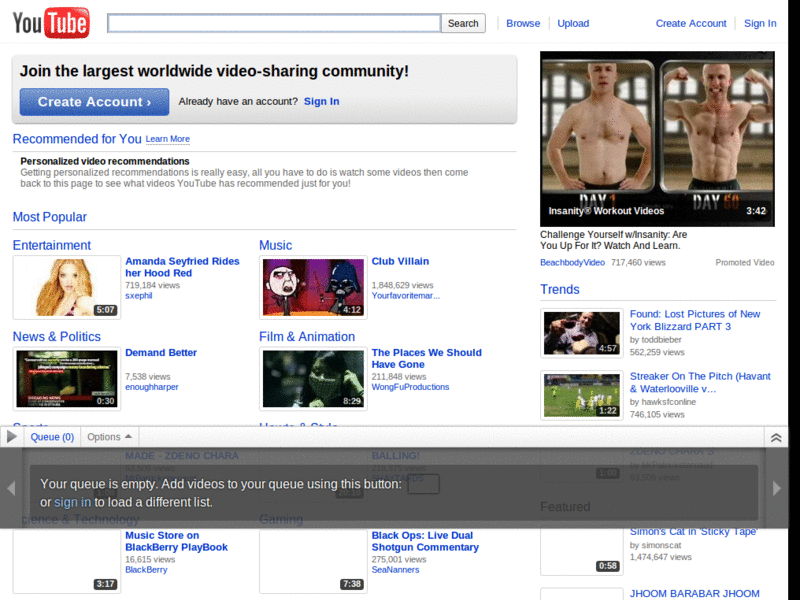Open Amanda Seyfried Rides her Hood Red thumbnail
This screenshot has height=600, width=800.
67,287
